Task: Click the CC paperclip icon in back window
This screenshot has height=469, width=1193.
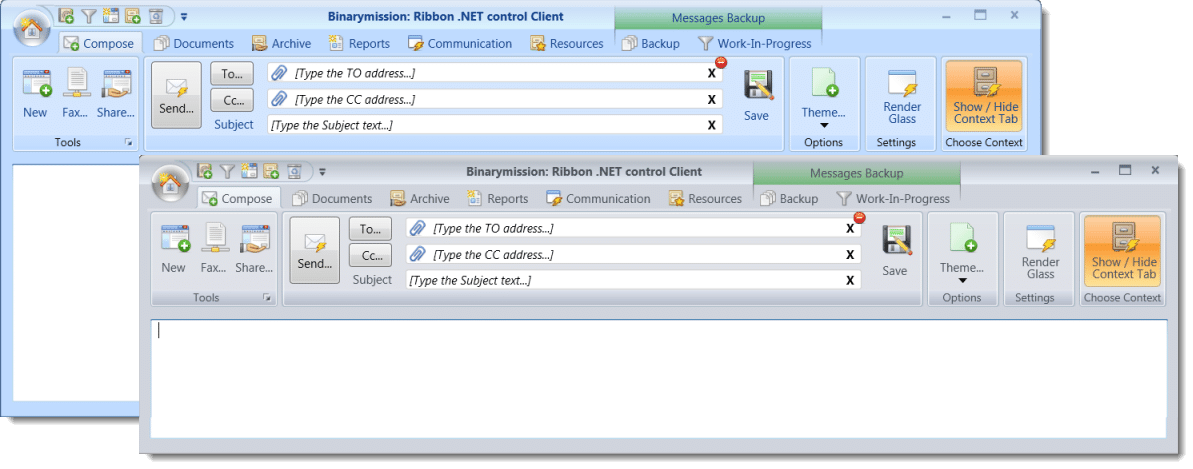Action: [279, 99]
